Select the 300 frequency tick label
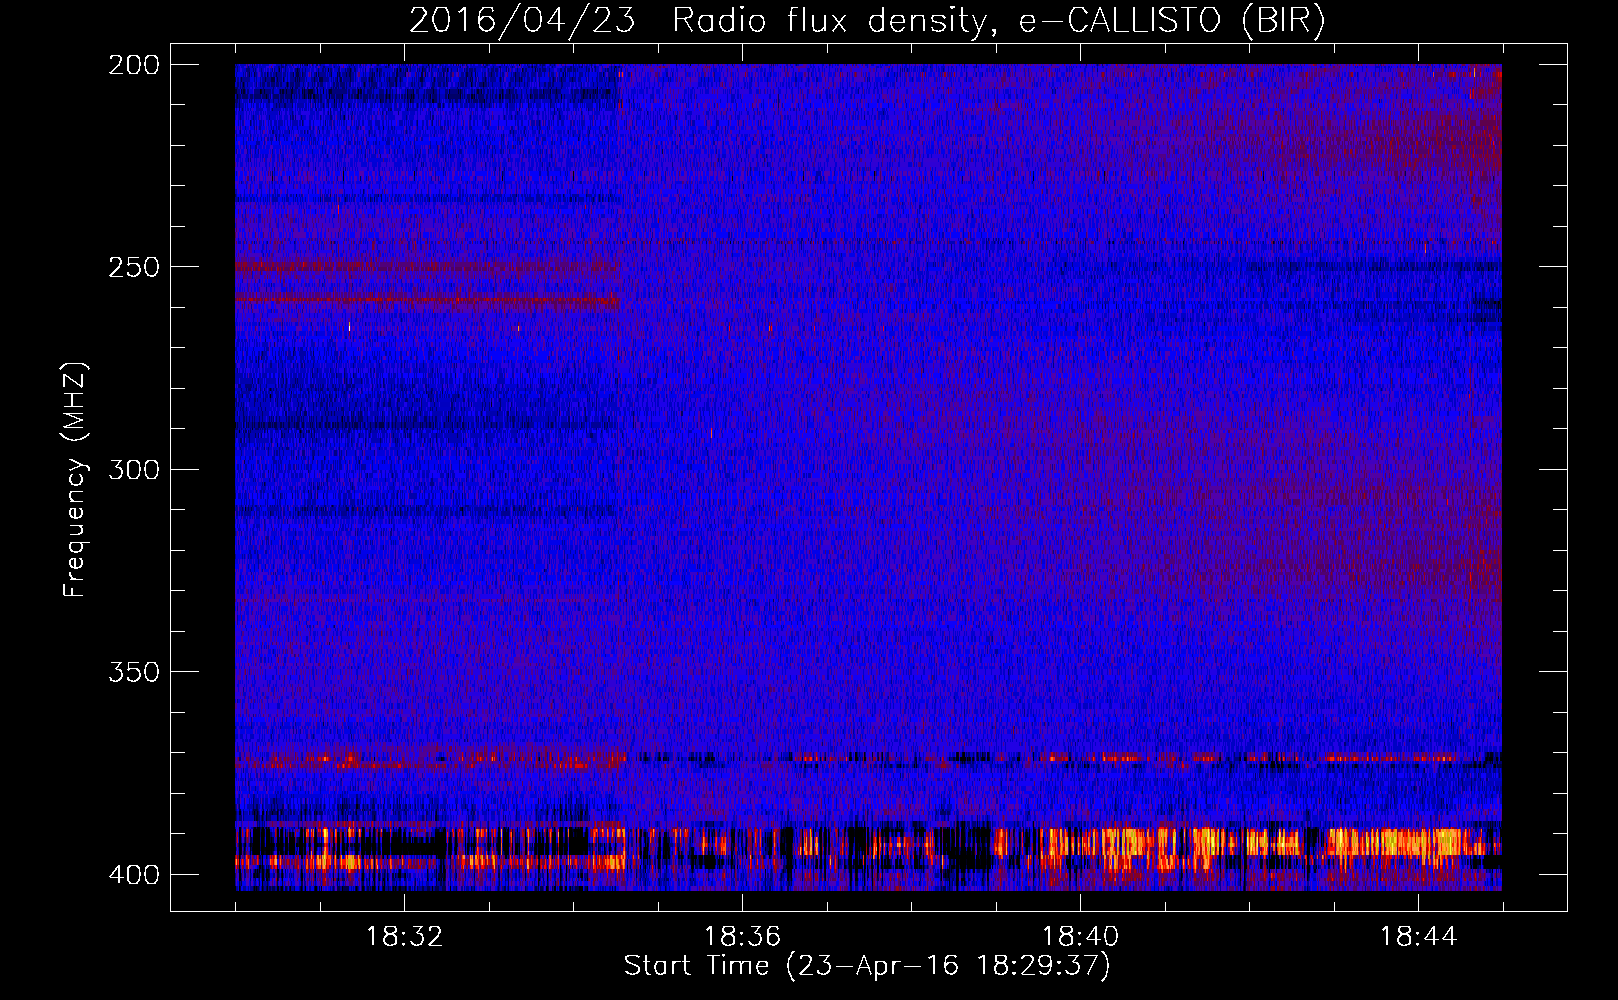 point(134,469)
